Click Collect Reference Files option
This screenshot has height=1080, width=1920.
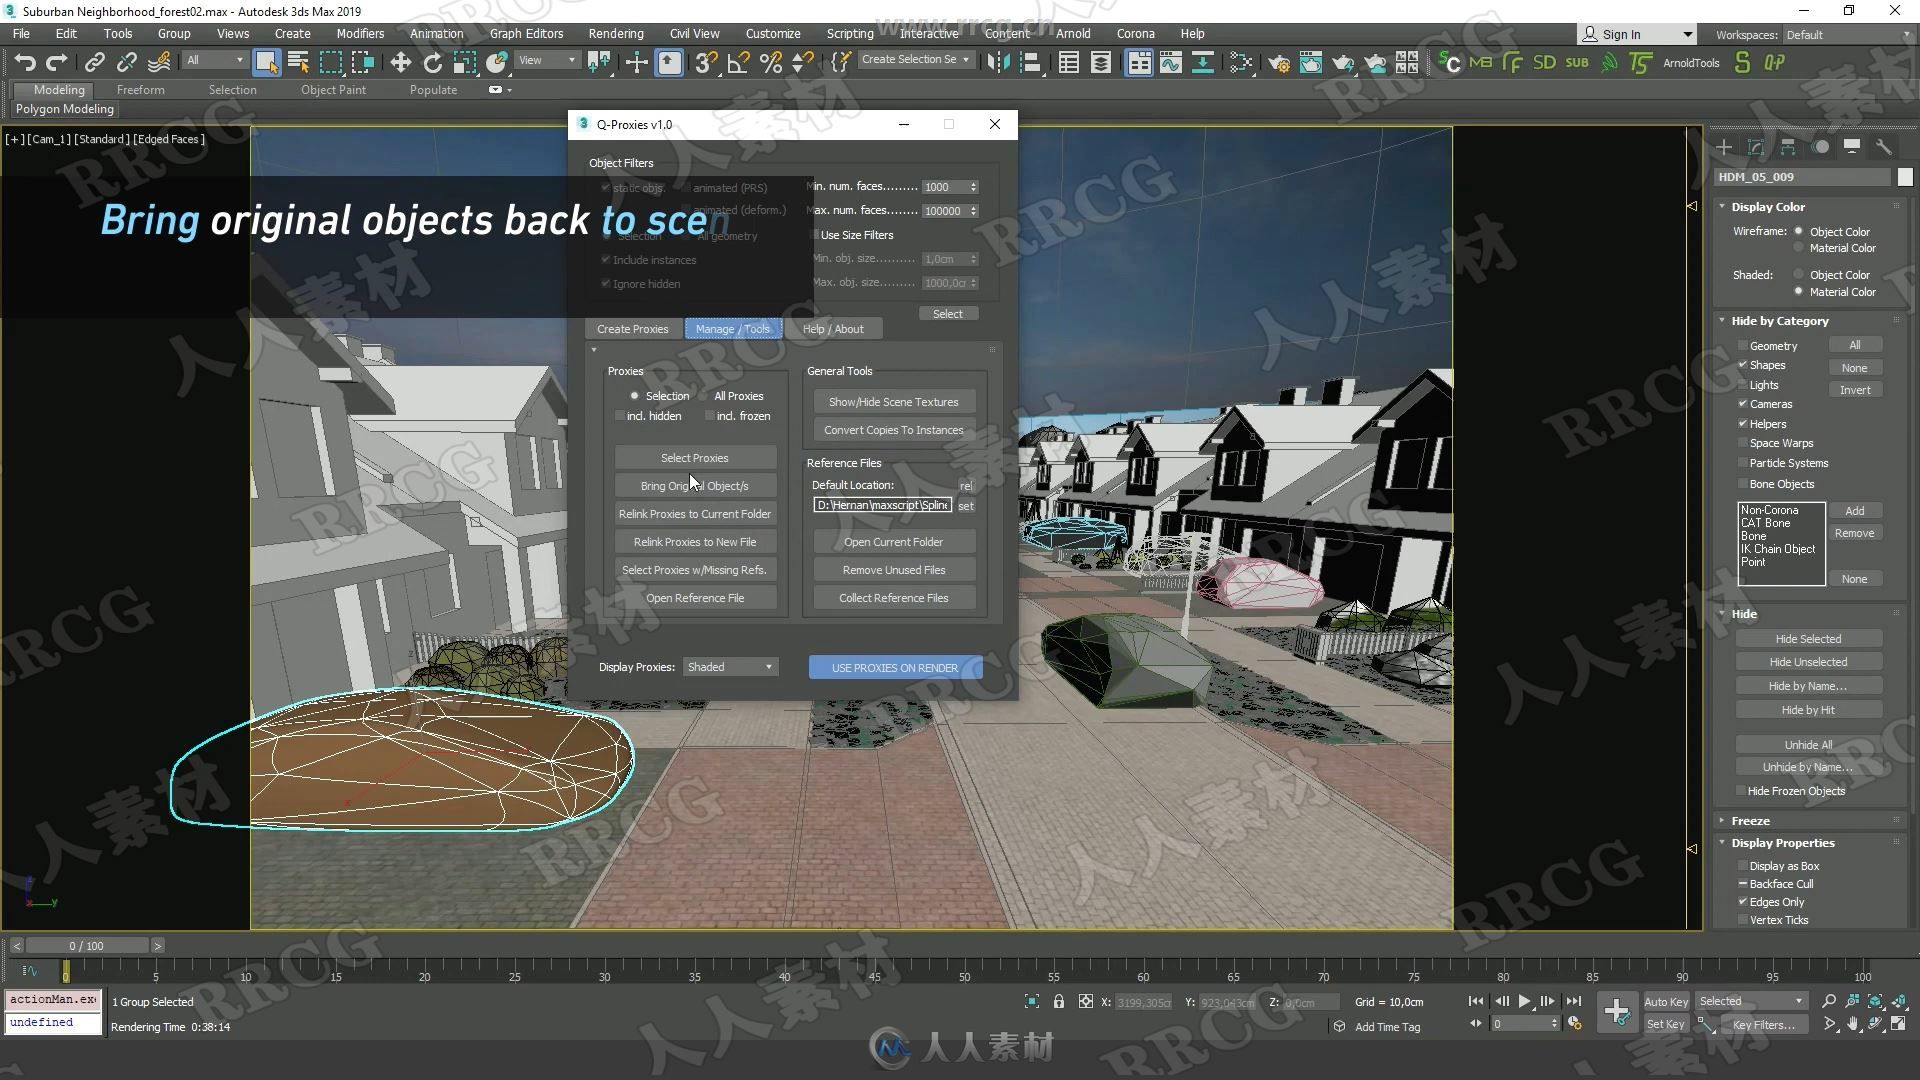pos(894,597)
